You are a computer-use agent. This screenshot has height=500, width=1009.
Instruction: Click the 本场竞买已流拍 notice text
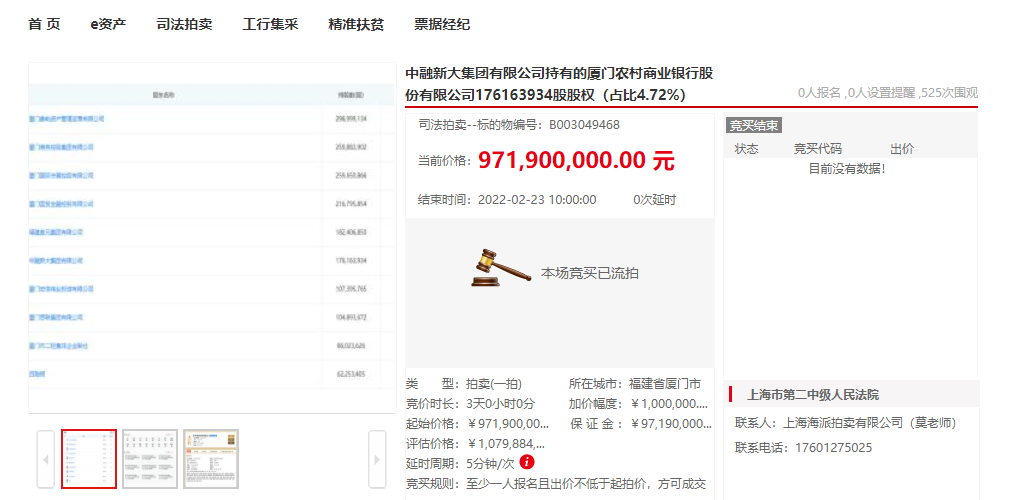click(x=589, y=273)
